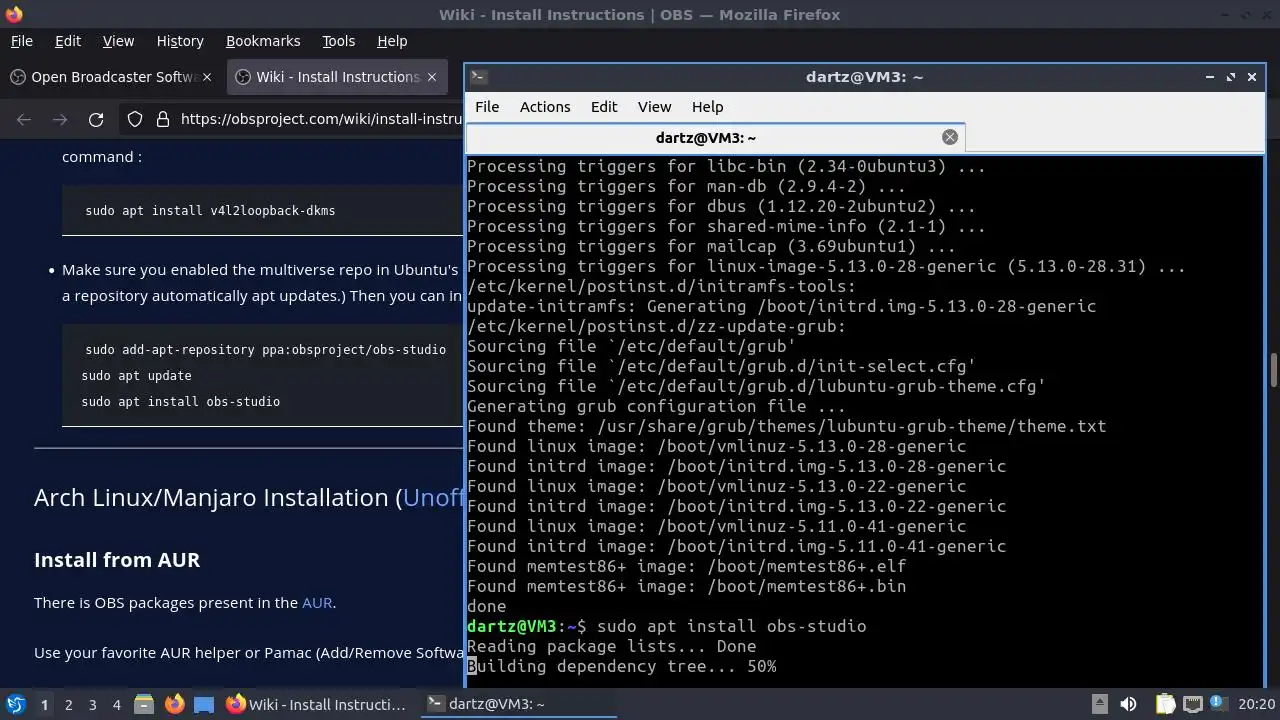Switch to virtual desktop 2
The height and width of the screenshot is (720, 1280).
[x=69, y=705]
